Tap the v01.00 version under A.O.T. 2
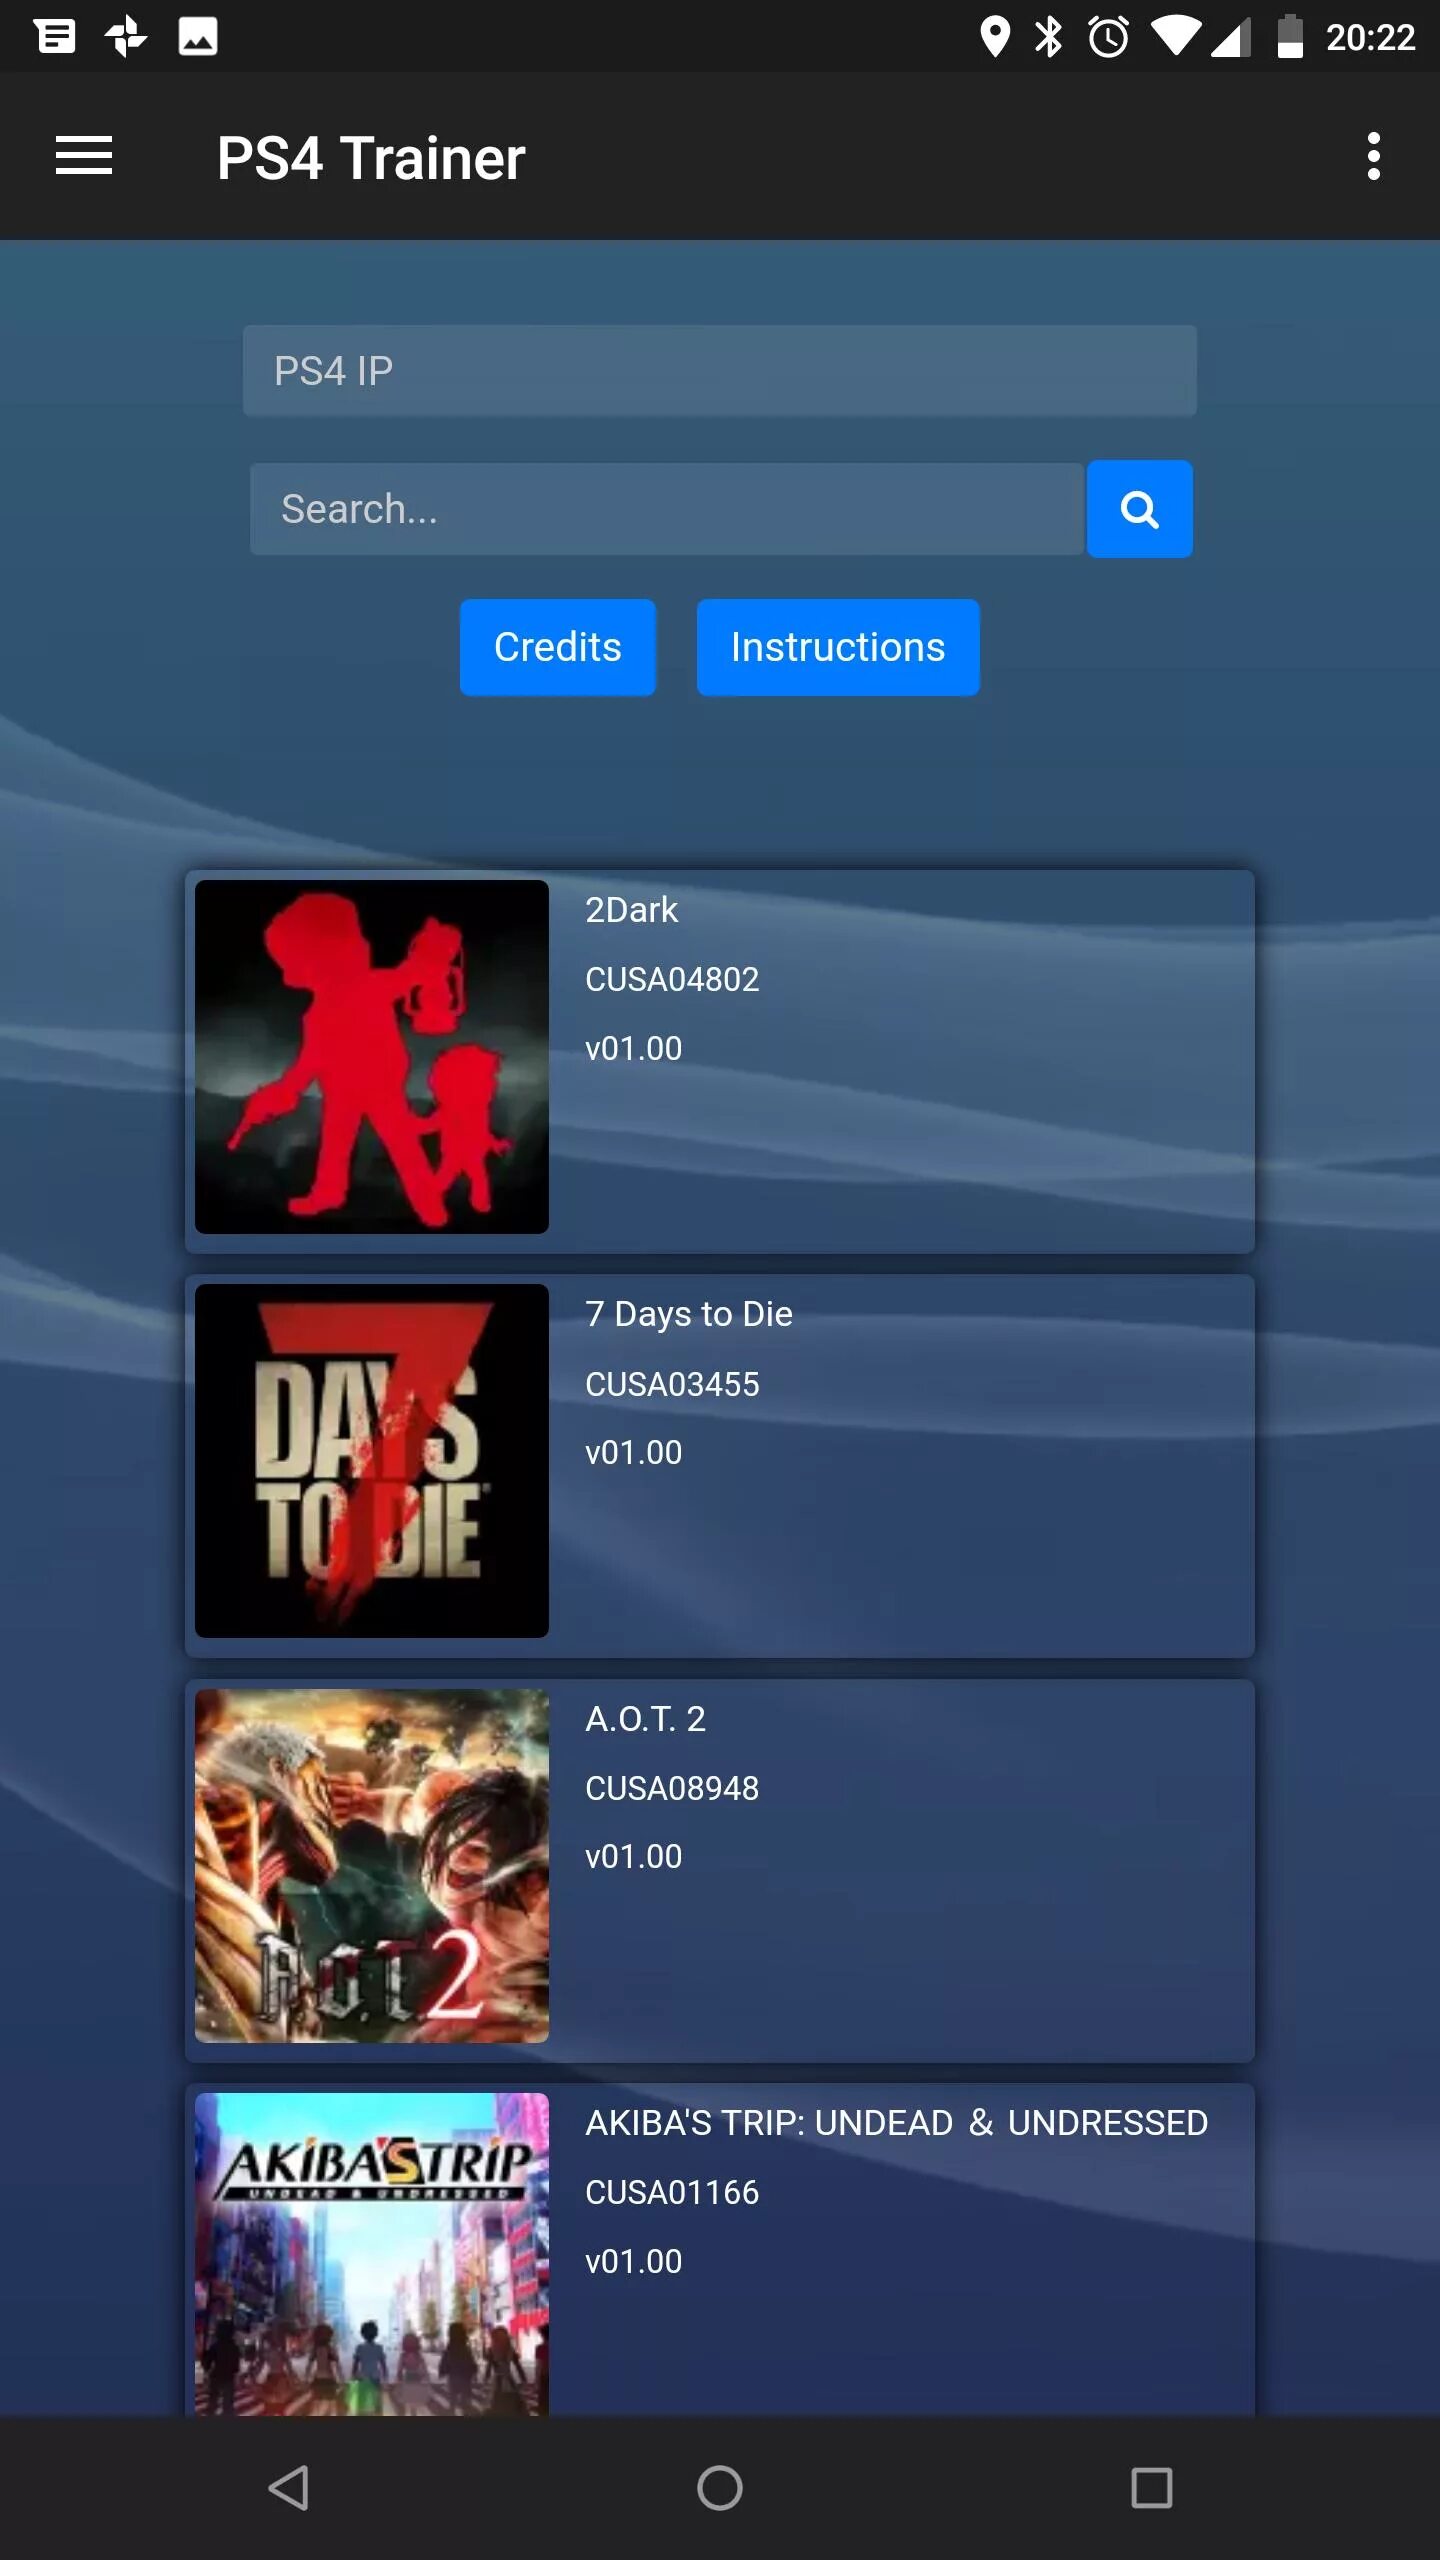Viewport: 1440px width, 2560px height. pyautogui.click(x=633, y=1857)
